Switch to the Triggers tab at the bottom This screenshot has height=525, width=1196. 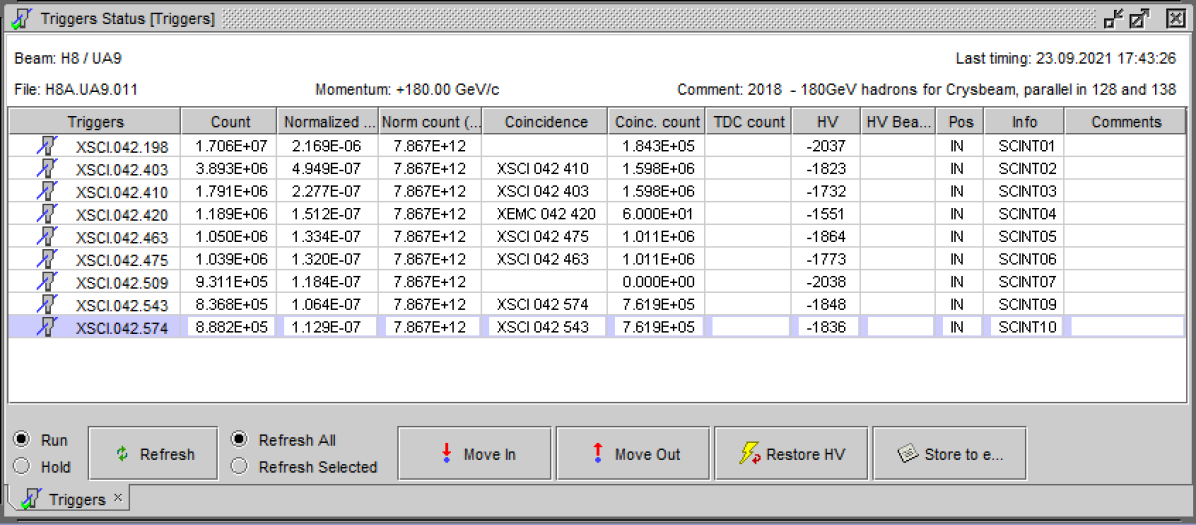tap(68, 499)
